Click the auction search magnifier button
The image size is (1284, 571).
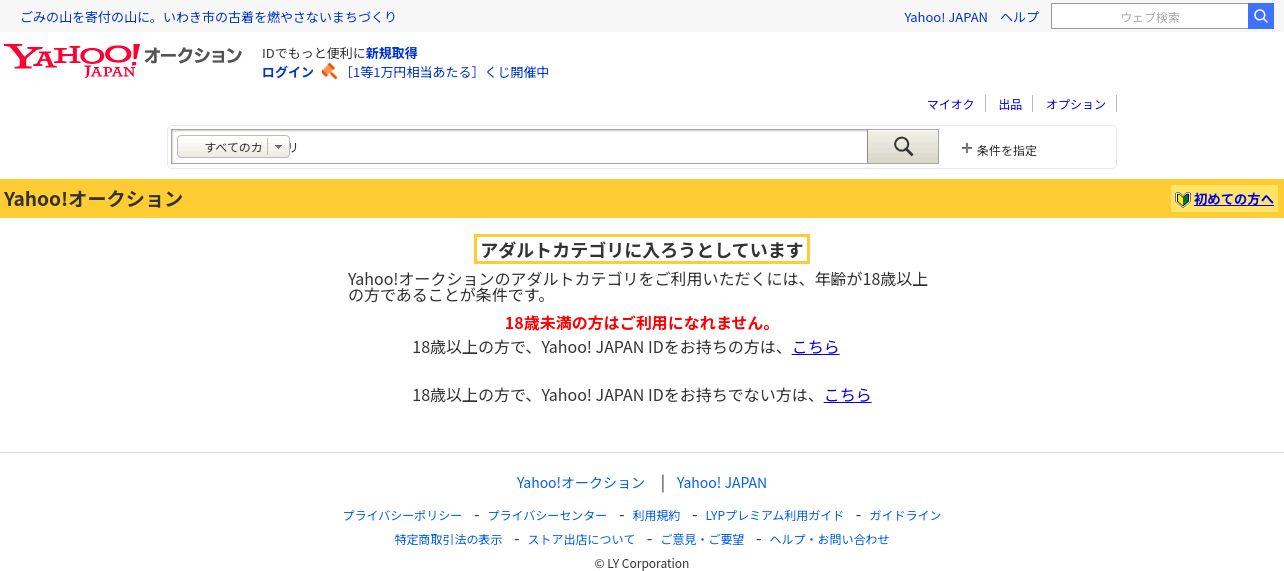[903, 147]
